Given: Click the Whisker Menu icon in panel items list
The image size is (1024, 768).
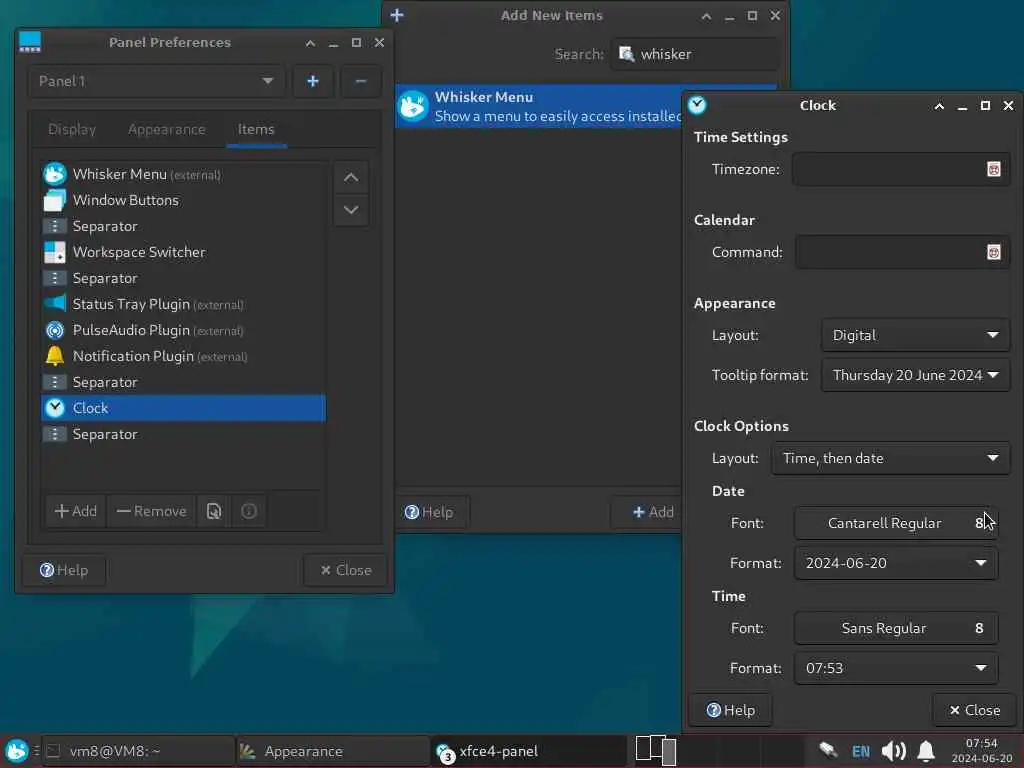Looking at the screenshot, I should (x=55, y=174).
